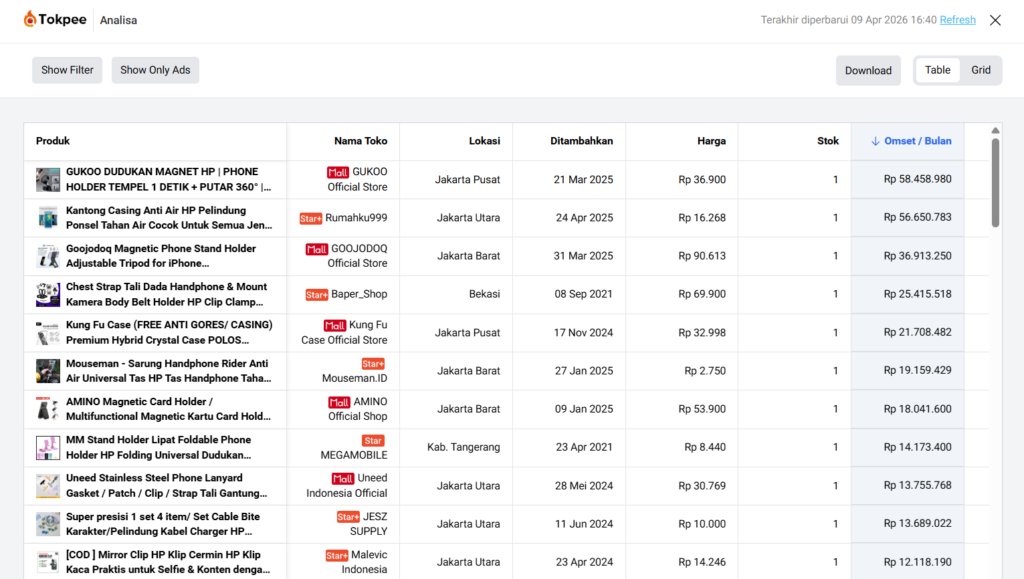Sort by Ditambahkan column header
Viewport: 1024px width, 579px height.
pos(581,141)
